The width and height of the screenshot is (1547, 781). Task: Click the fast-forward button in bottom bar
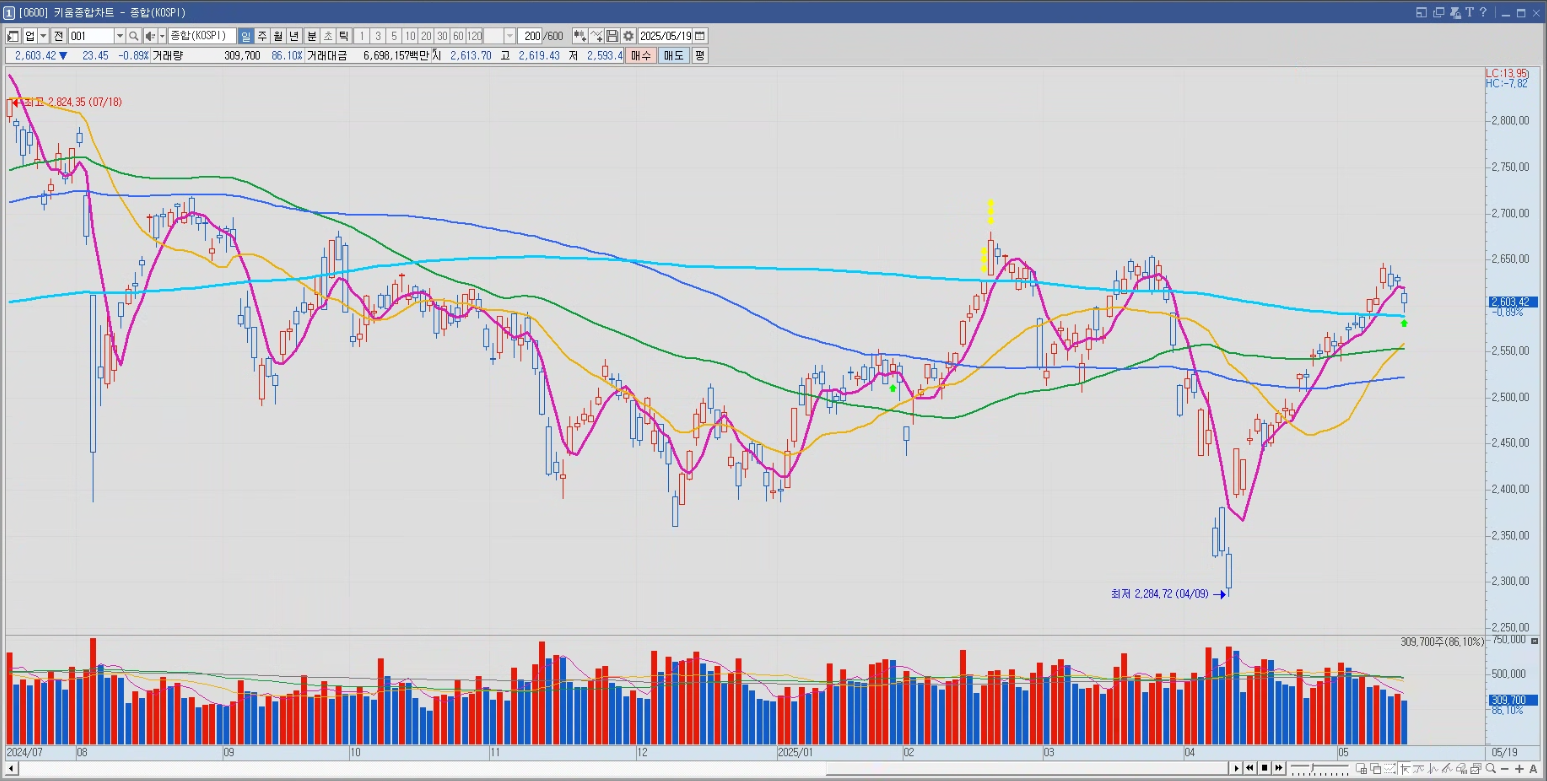(1279, 768)
